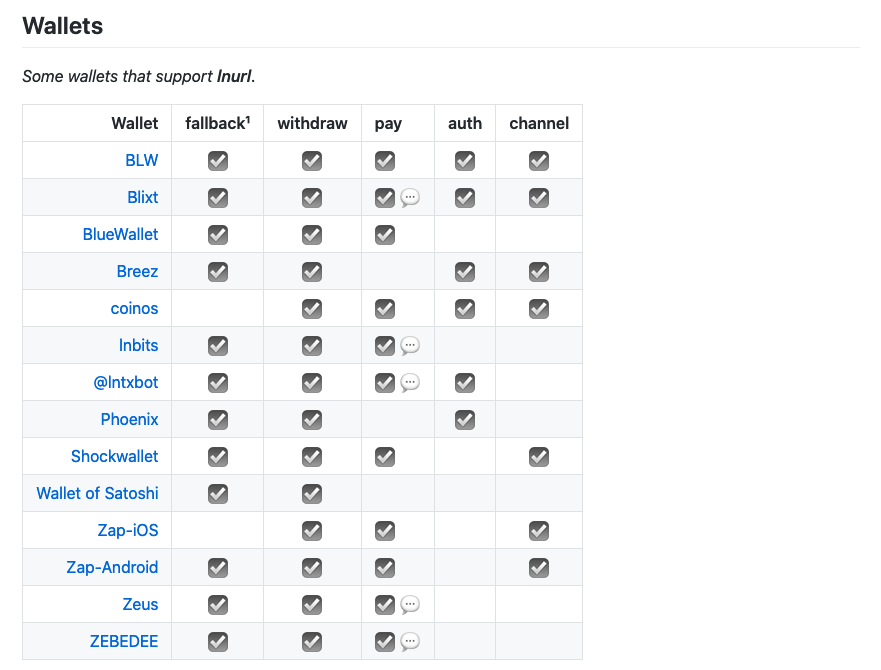Open the BlueWallet link
This screenshot has width=881, height=670.
coord(120,234)
